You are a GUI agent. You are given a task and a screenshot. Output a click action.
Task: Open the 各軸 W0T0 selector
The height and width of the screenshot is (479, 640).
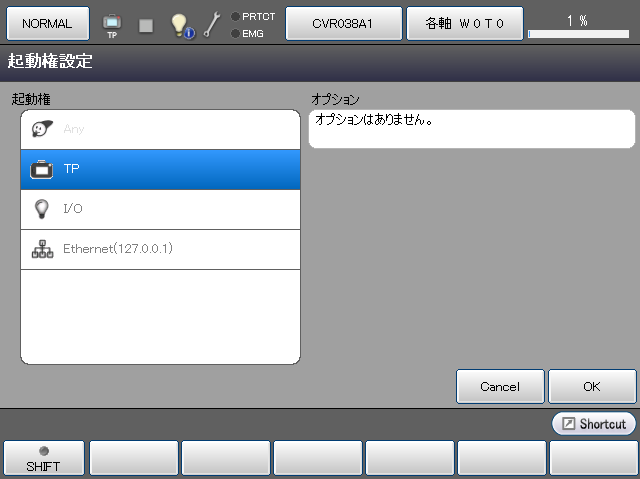[x=464, y=23]
